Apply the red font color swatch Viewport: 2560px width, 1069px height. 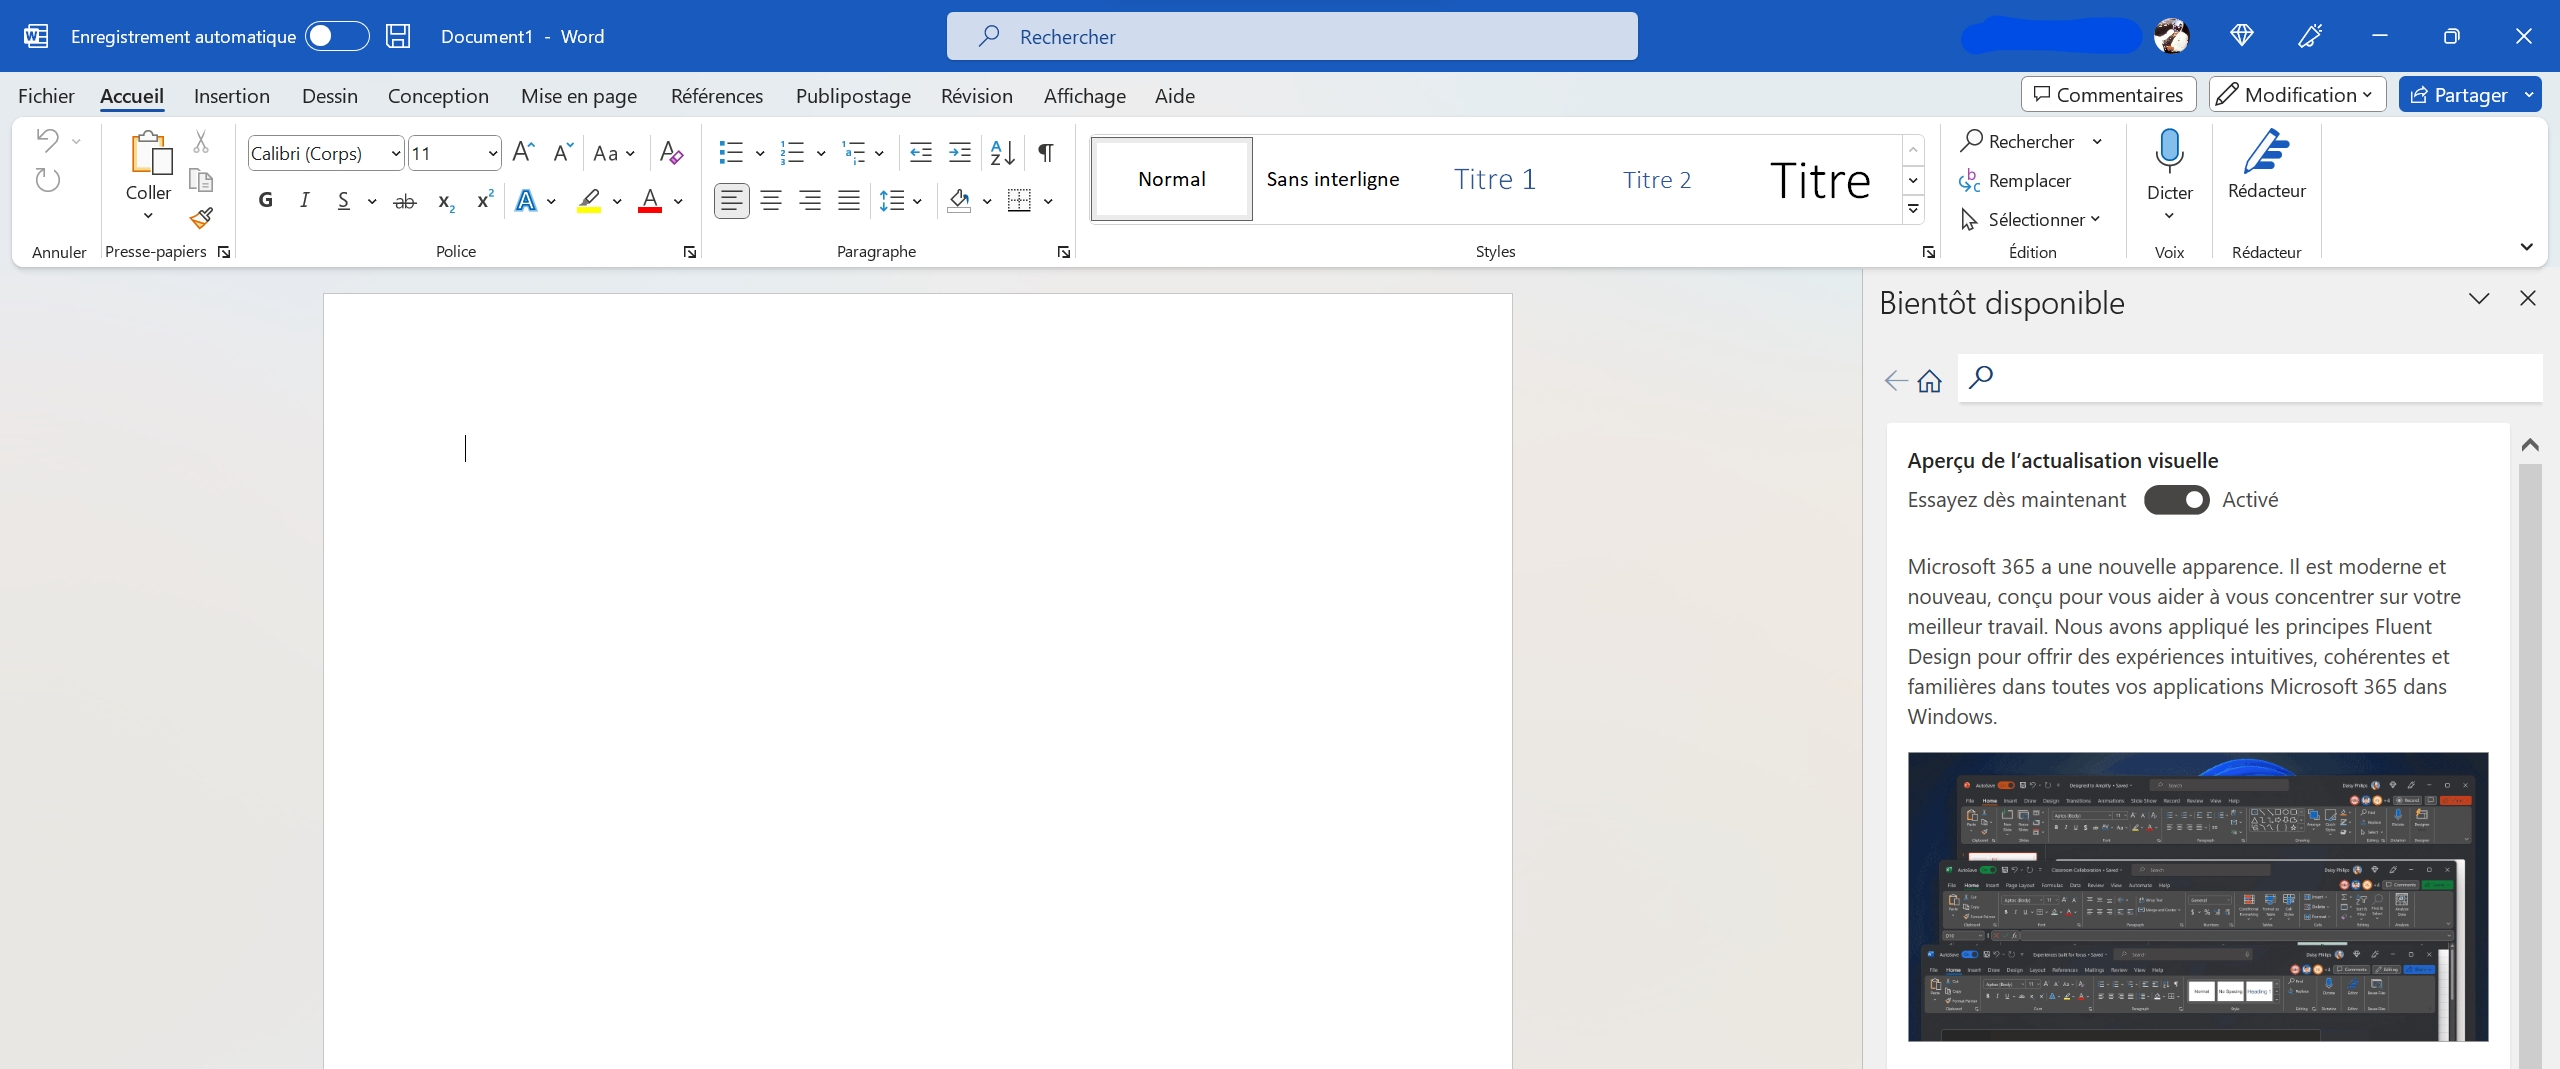(650, 201)
